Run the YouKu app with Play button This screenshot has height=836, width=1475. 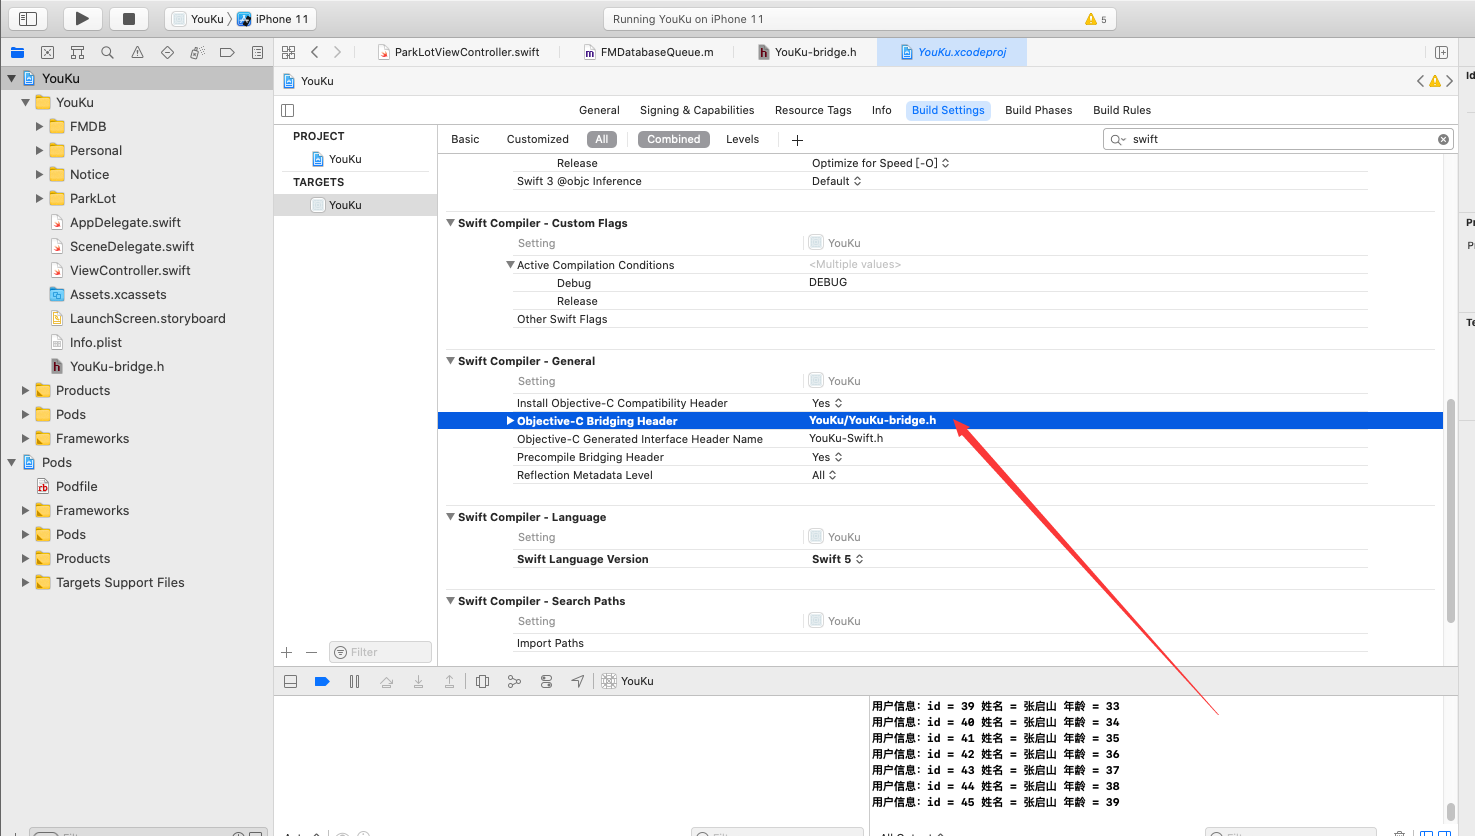click(x=82, y=17)
